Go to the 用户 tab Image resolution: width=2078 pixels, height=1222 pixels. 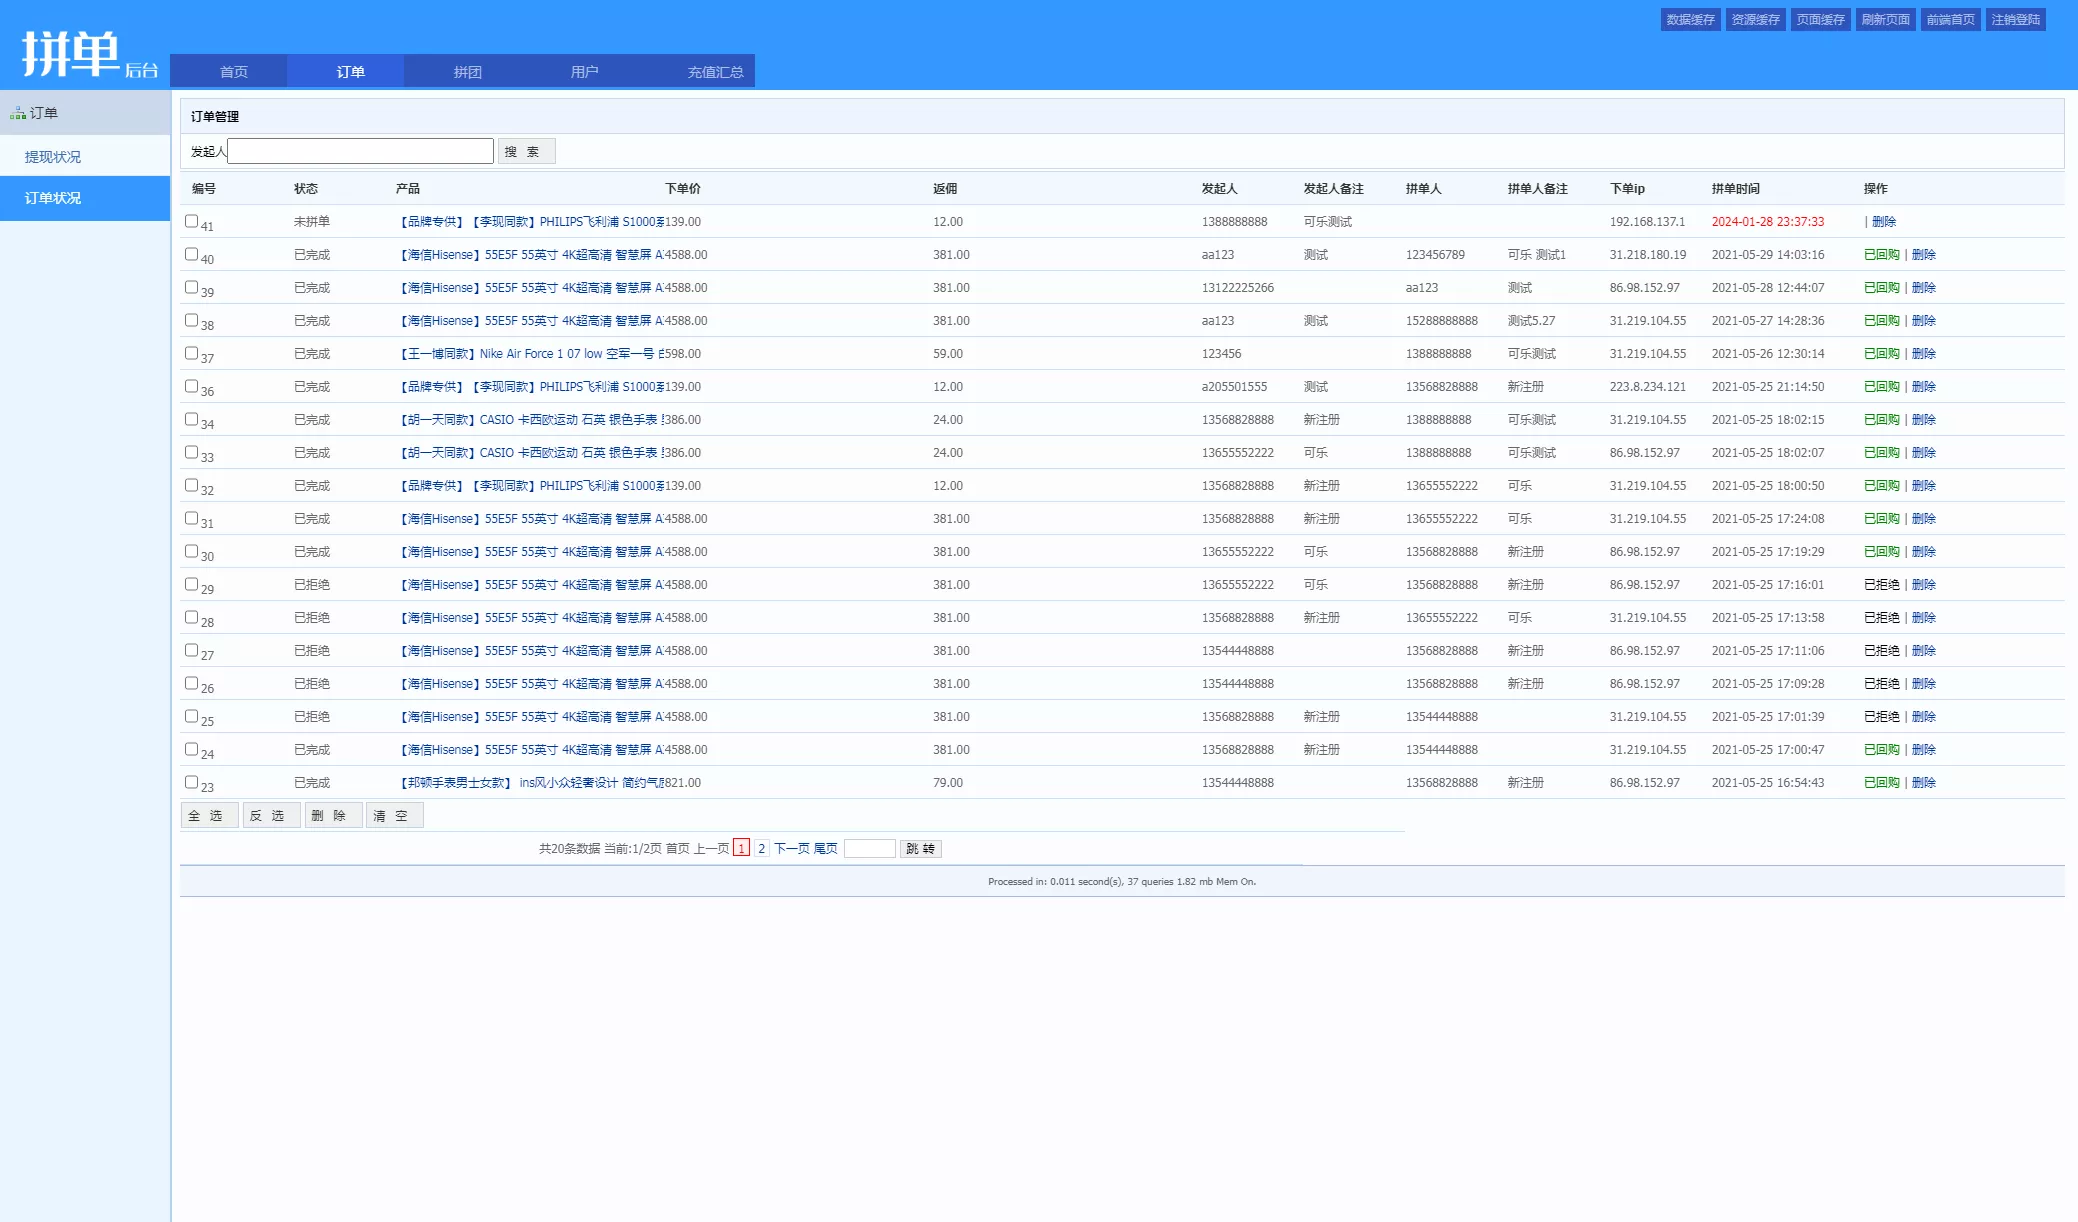584,72
